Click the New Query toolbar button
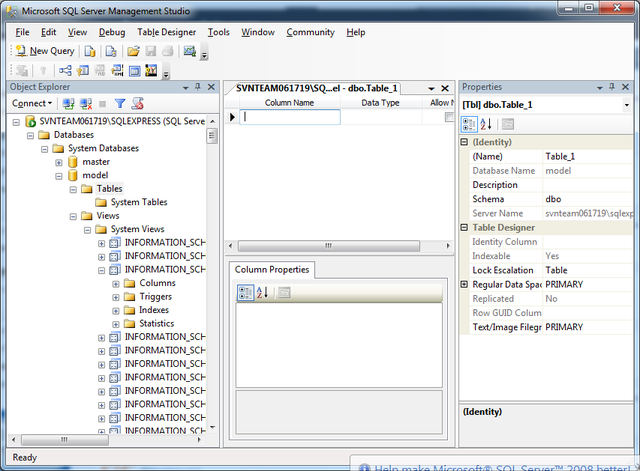The width and height of the screenshot is (640, 471). coord(45,51)
